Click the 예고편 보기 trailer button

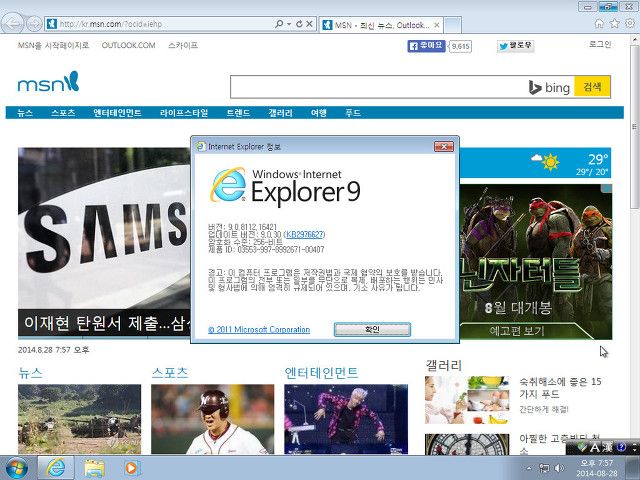[x=517, y=331]
